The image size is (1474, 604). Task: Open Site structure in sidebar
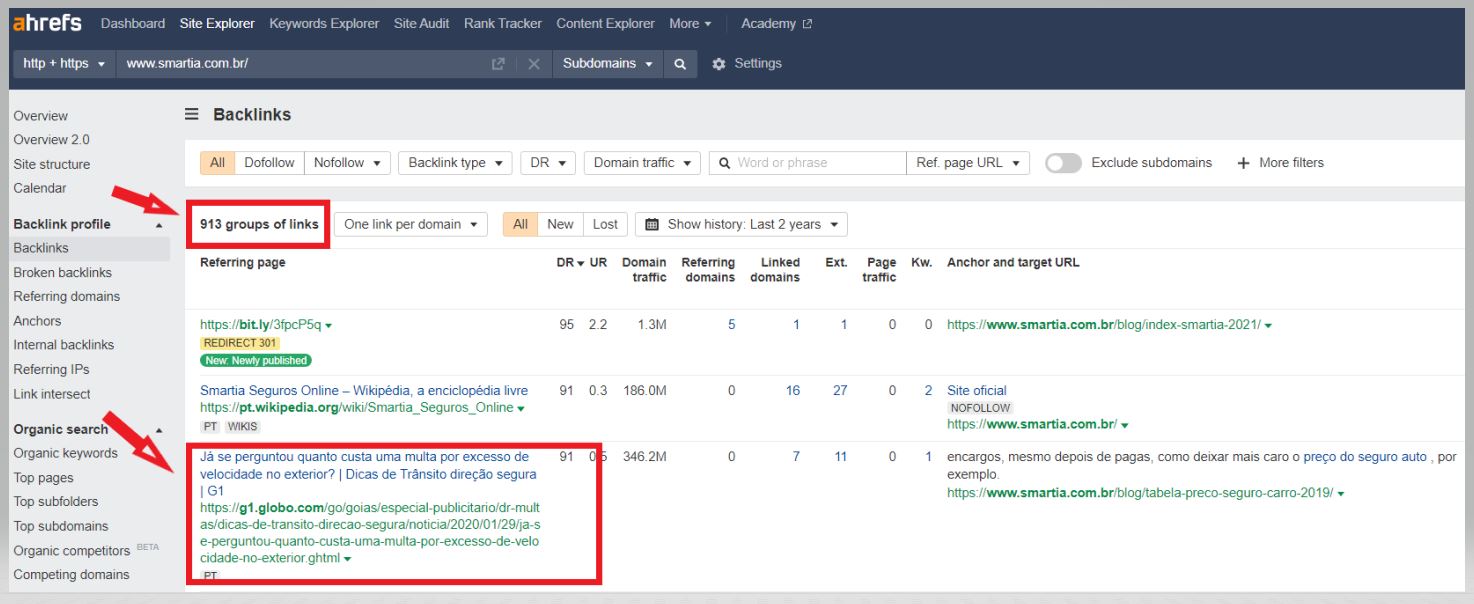click(52, 164)
